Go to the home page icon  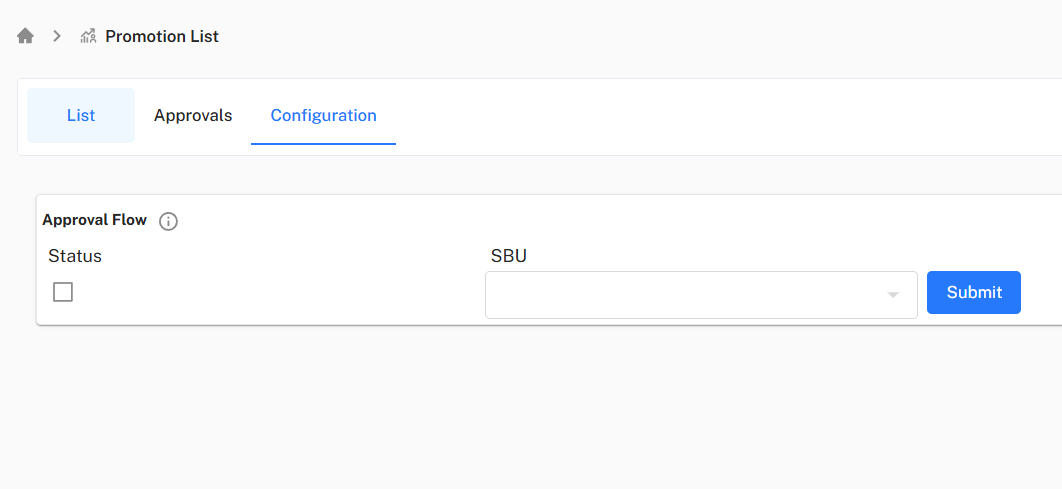coord(26,36)
